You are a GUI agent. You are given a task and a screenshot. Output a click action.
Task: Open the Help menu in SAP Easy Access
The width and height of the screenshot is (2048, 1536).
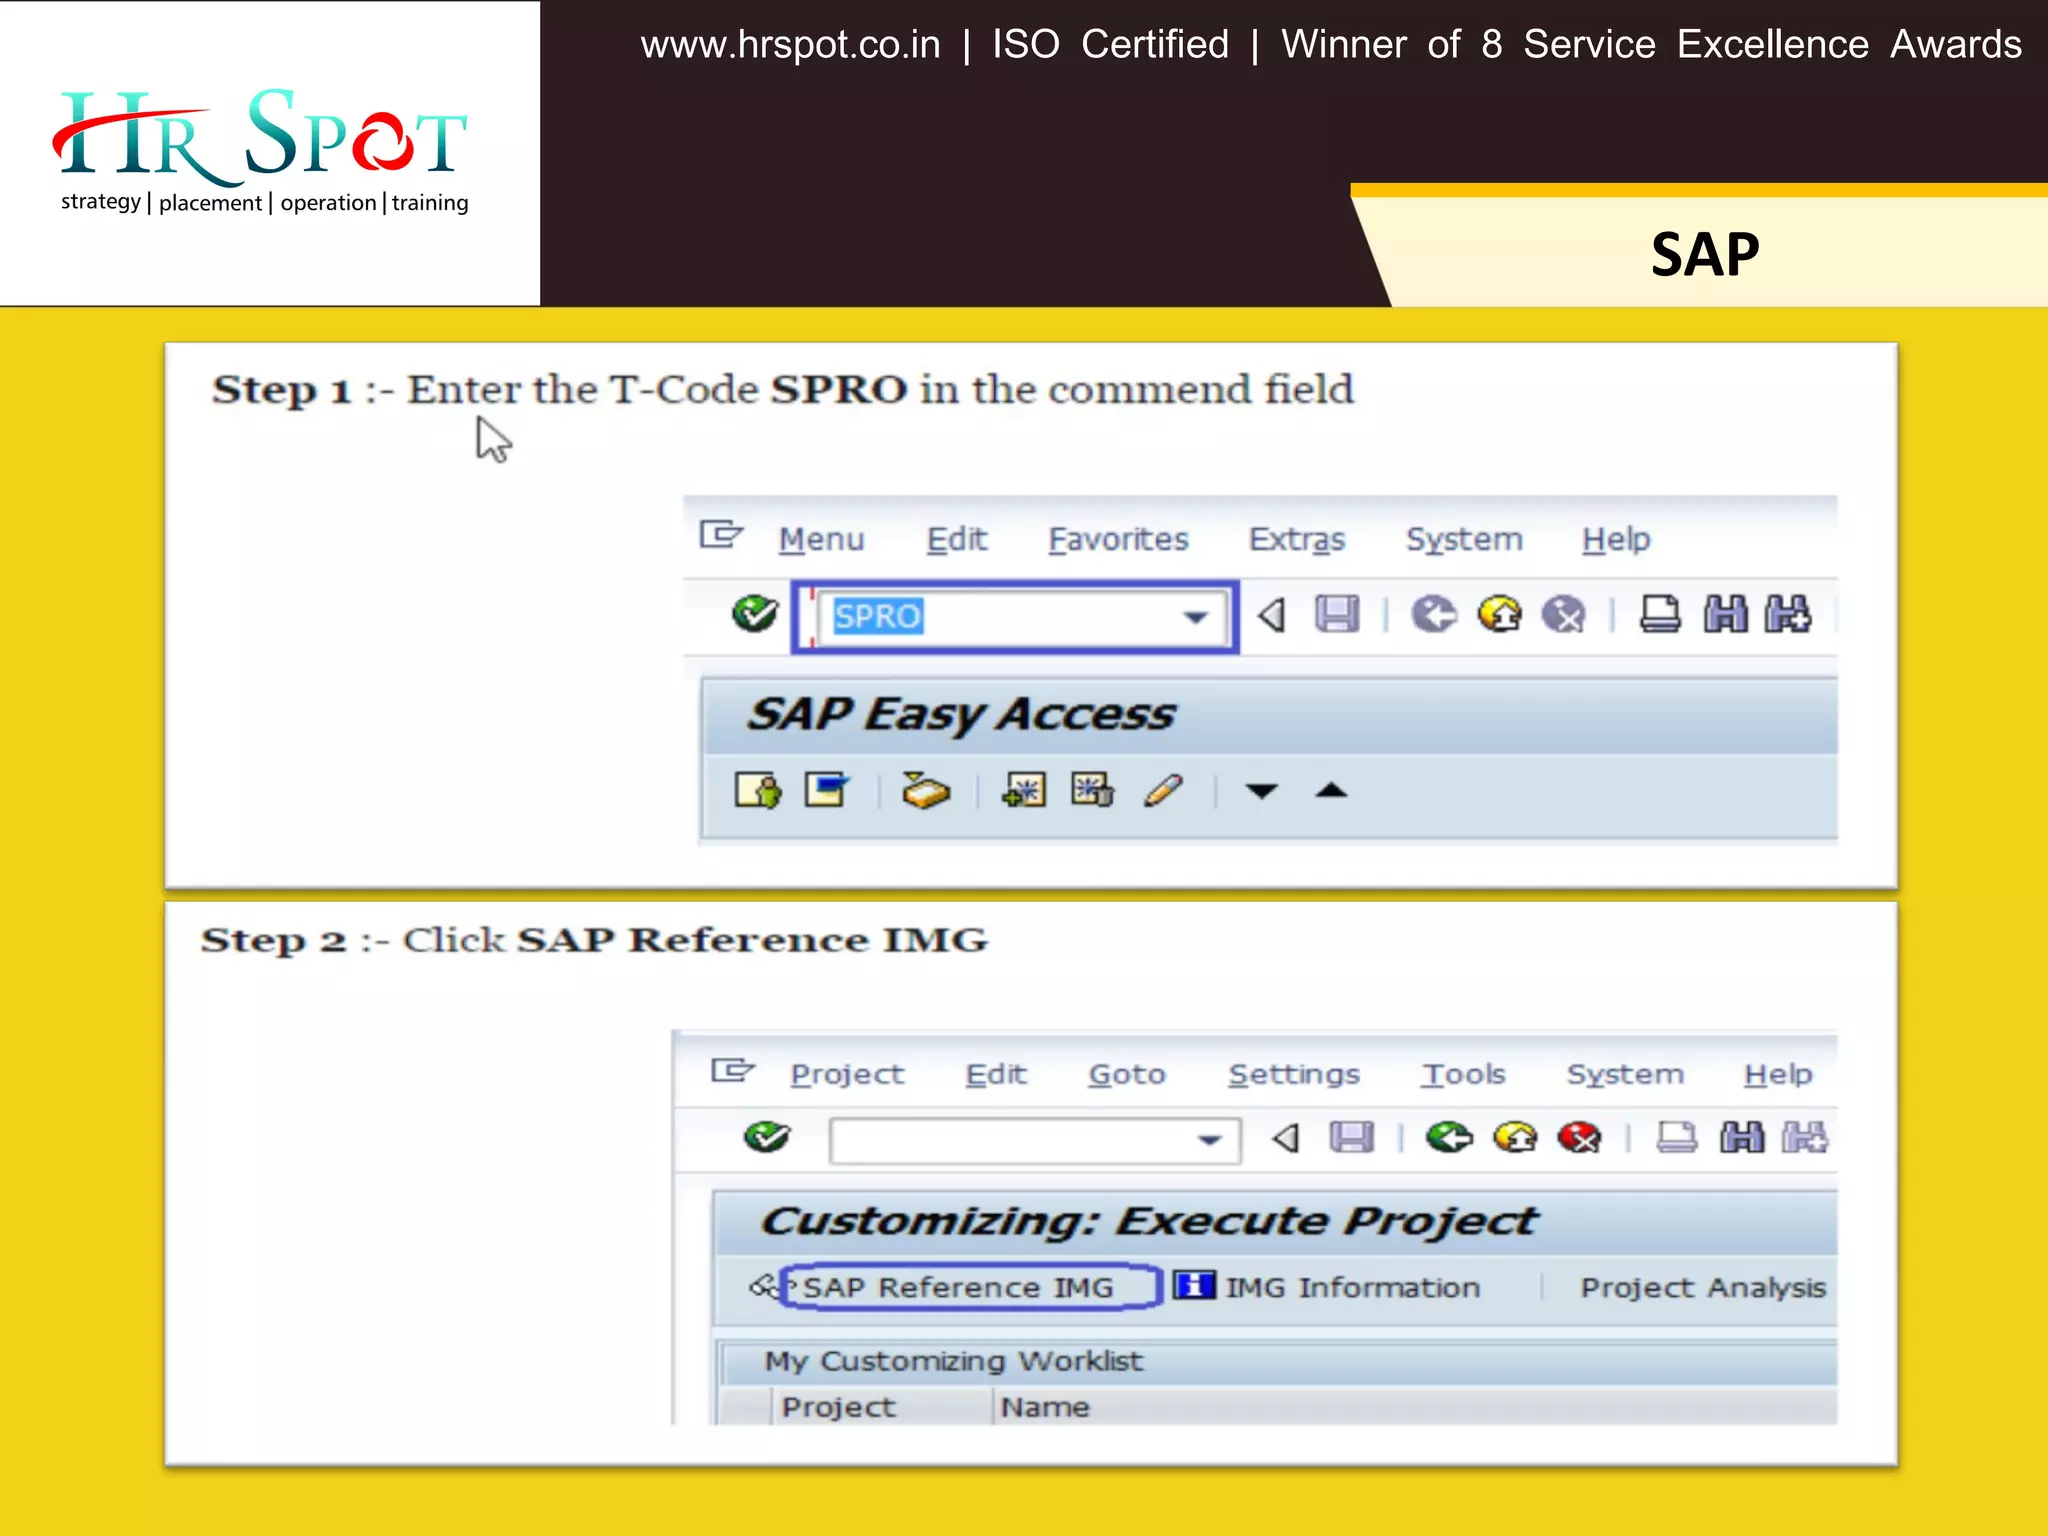1615,540
